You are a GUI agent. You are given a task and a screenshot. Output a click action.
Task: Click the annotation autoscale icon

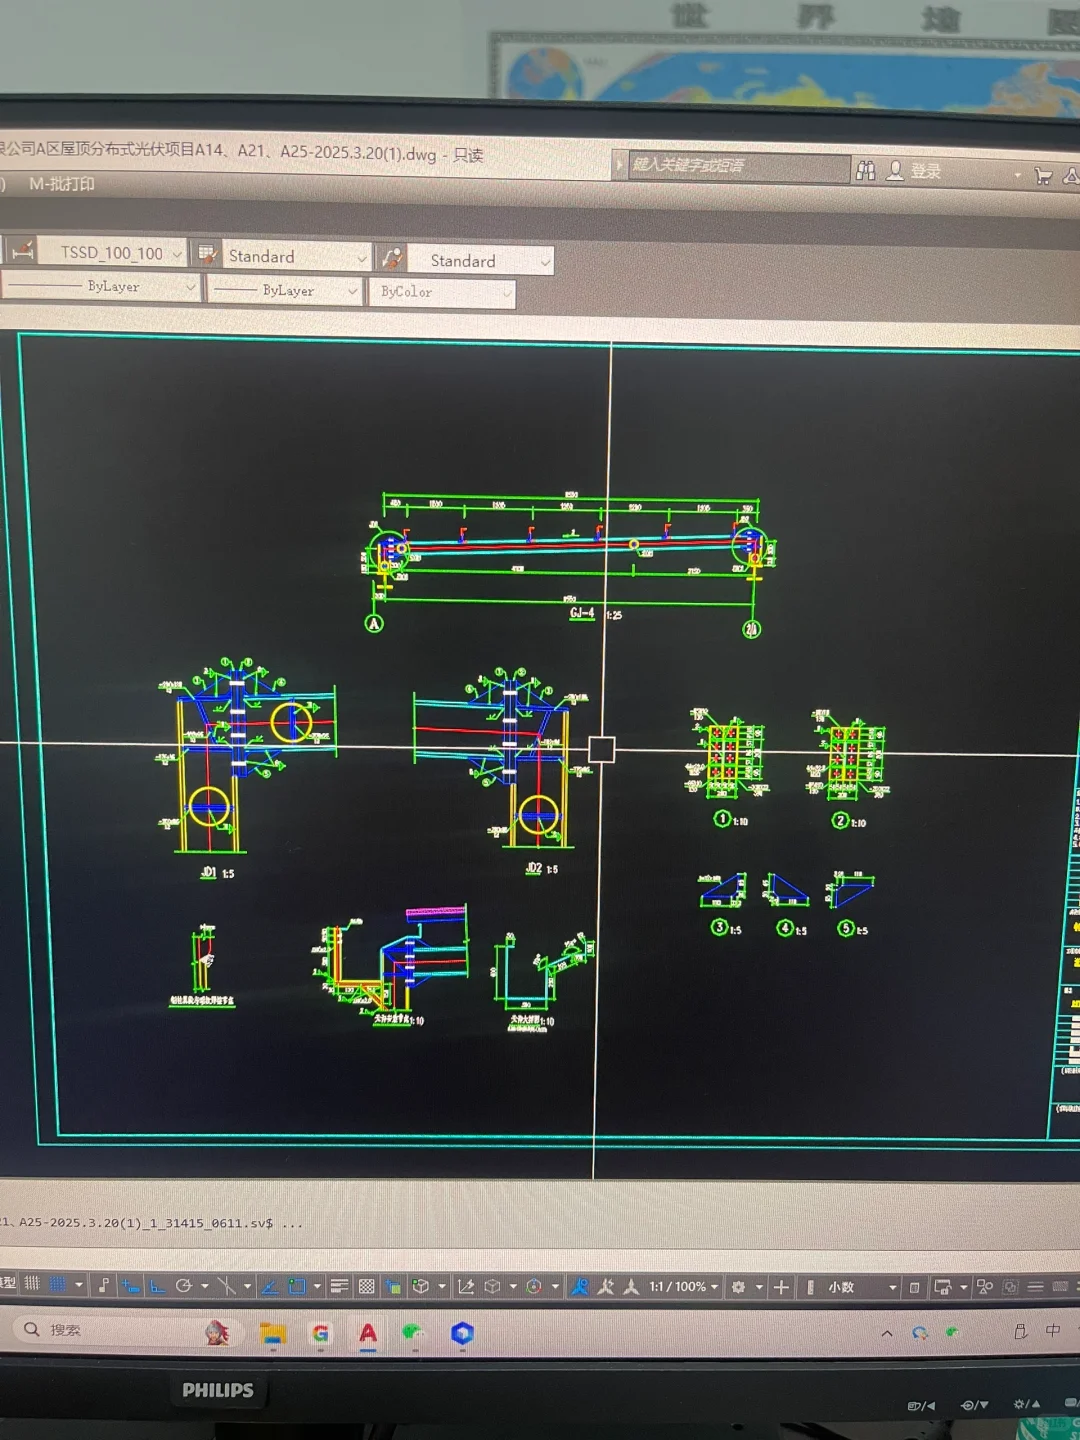pyautogui.click(x=606, y=1287)
